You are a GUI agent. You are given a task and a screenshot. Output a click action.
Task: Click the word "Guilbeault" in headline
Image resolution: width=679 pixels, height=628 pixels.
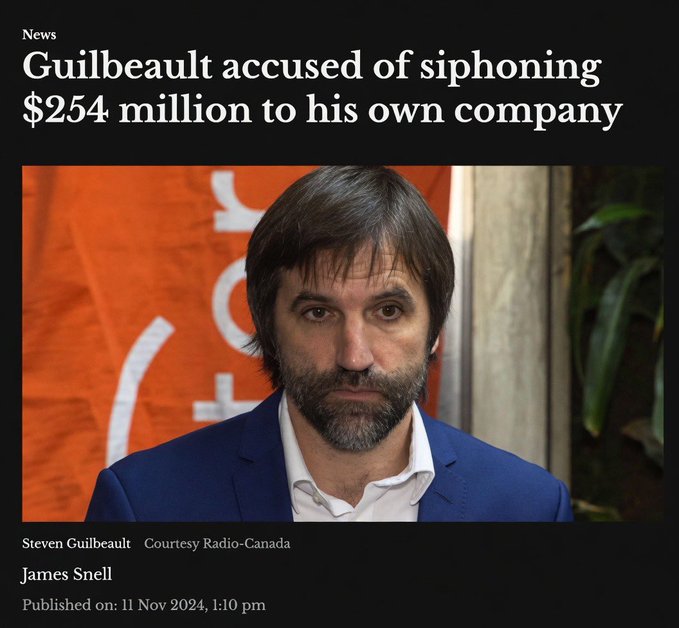coord(117,66)
